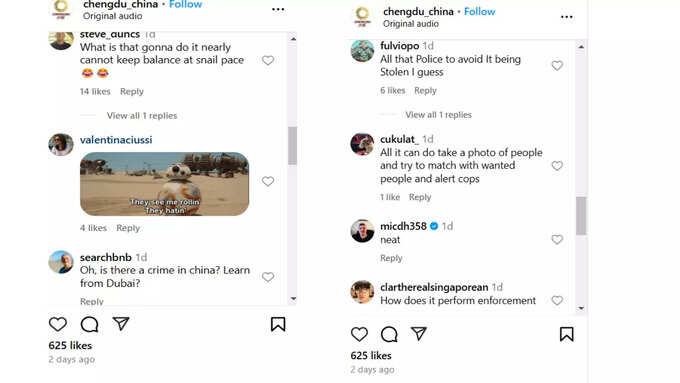Open valentinaciussi's profile link
The image size is (680, 383).
(116, 140)
